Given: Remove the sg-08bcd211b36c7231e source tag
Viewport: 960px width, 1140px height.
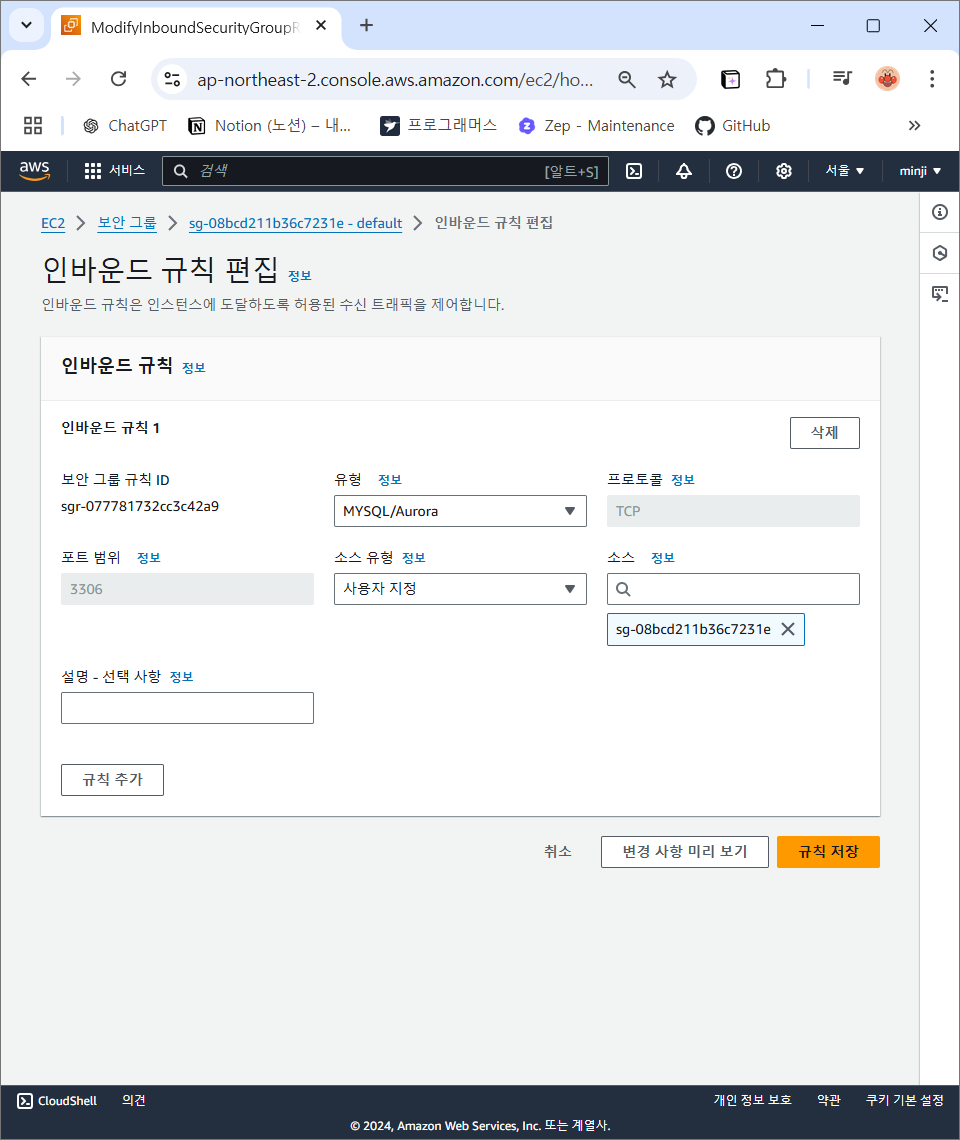Looking at the screenshot, I should coord(789,629).
